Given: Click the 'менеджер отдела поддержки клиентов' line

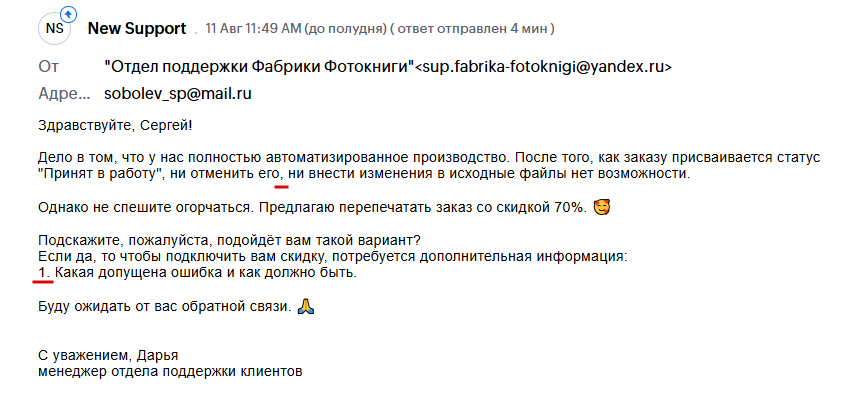Looking at the screenshot, I should coord(170,372).
